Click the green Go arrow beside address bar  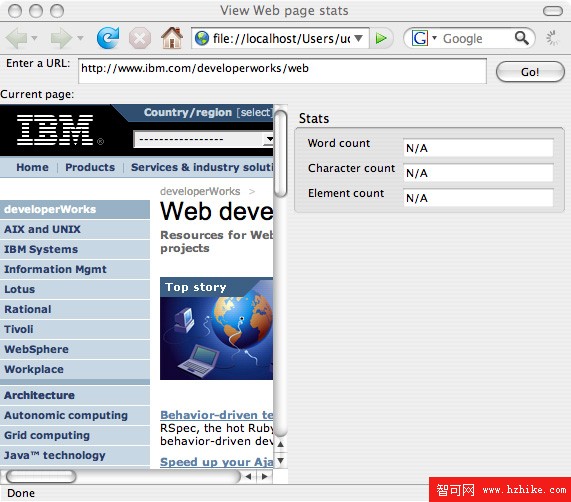[x=381, y=38]
